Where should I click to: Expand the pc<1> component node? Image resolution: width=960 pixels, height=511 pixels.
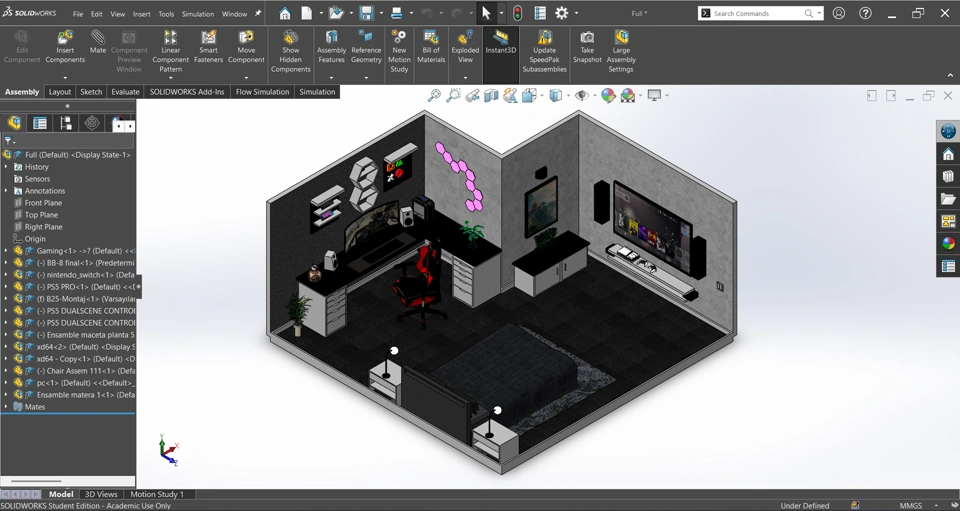[6, 382]
